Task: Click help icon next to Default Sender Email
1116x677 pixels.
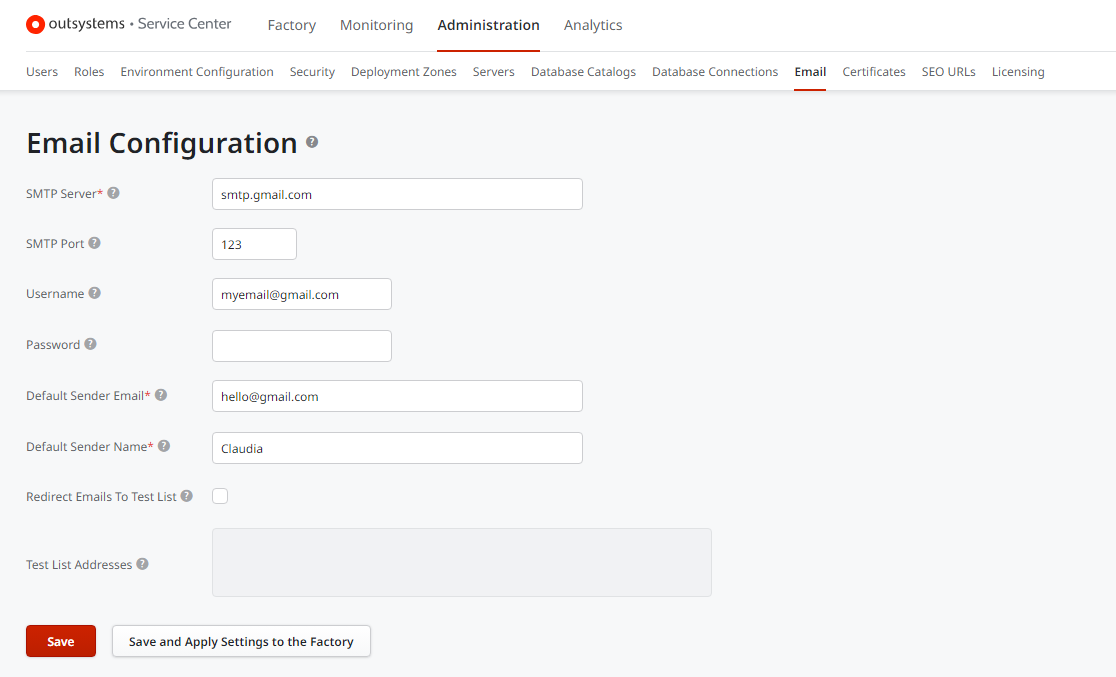Action: tap(161, 395)
